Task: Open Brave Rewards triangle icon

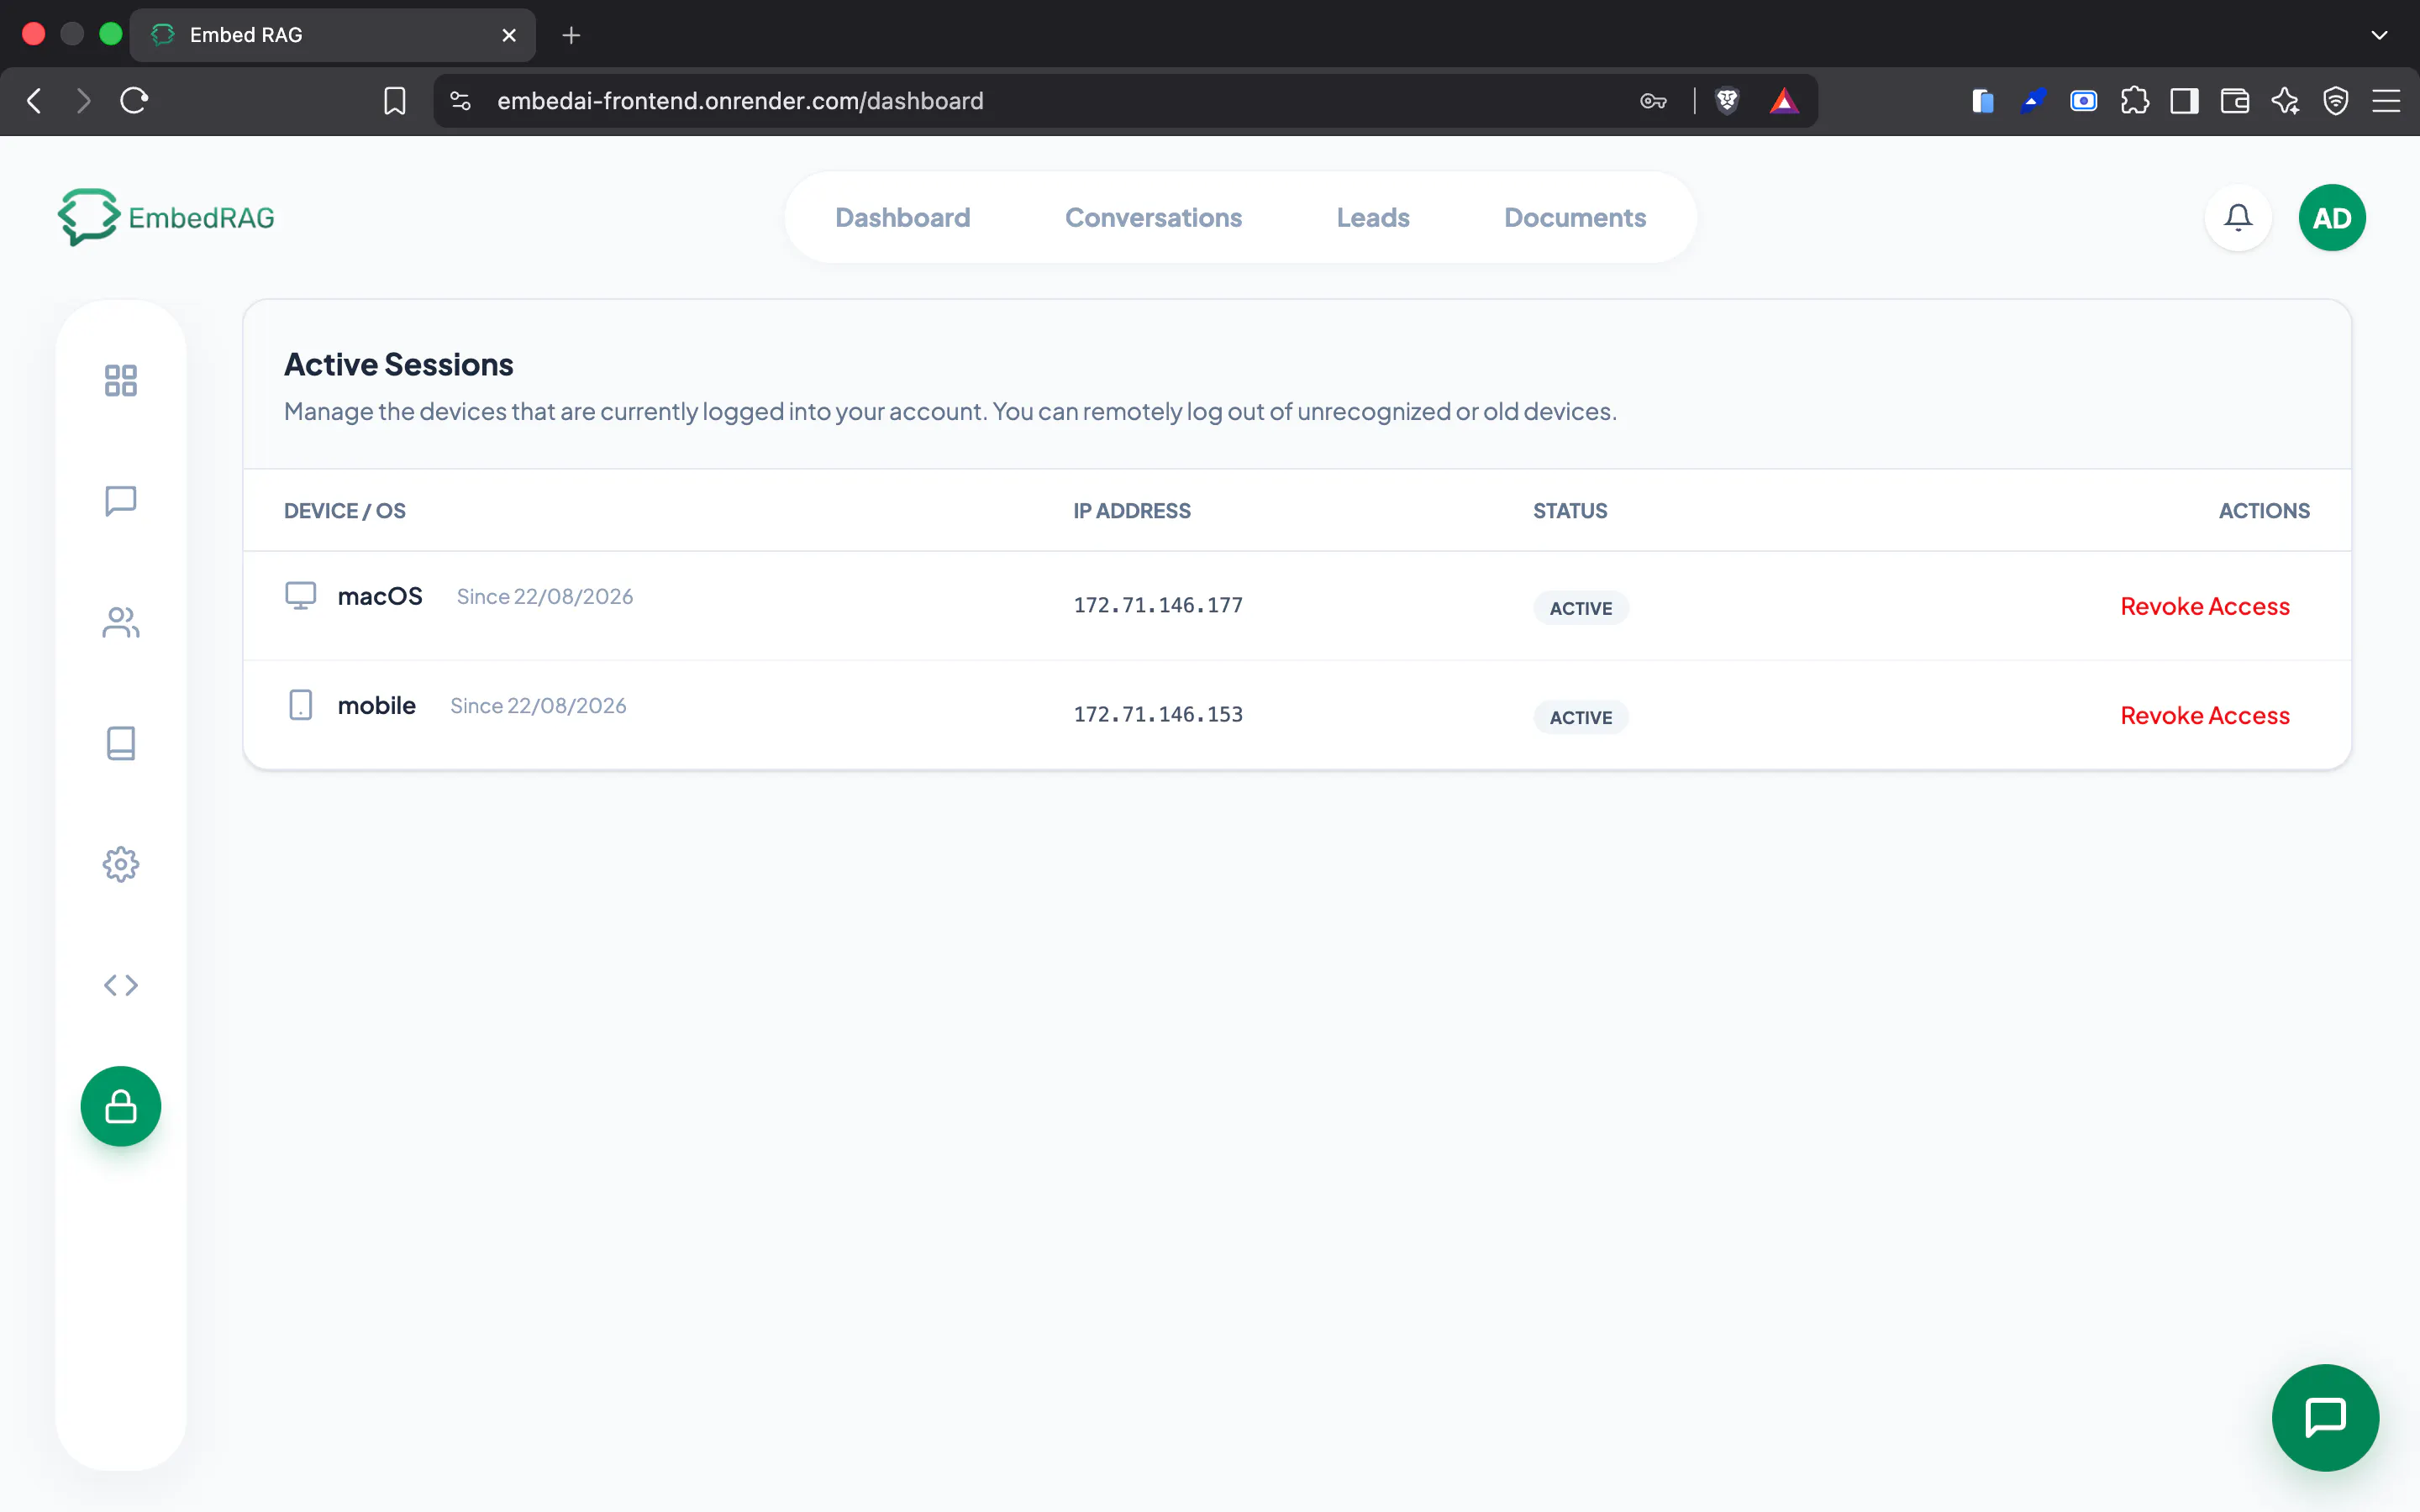Action: click(x=1784, y=100)
